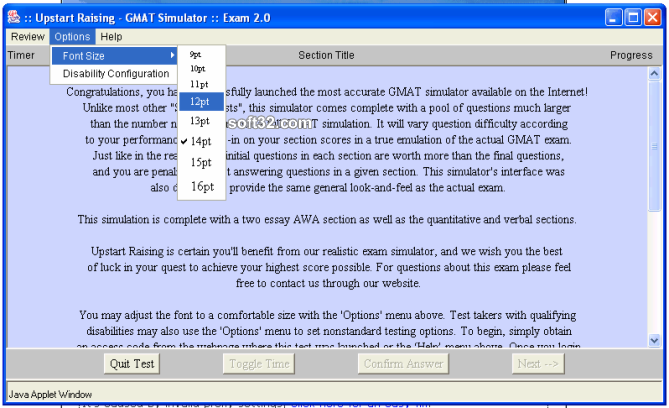Image resolution: width=669 pixels, height=408 pixels.
Task: Open the Help menu
Action: point(111,37)
